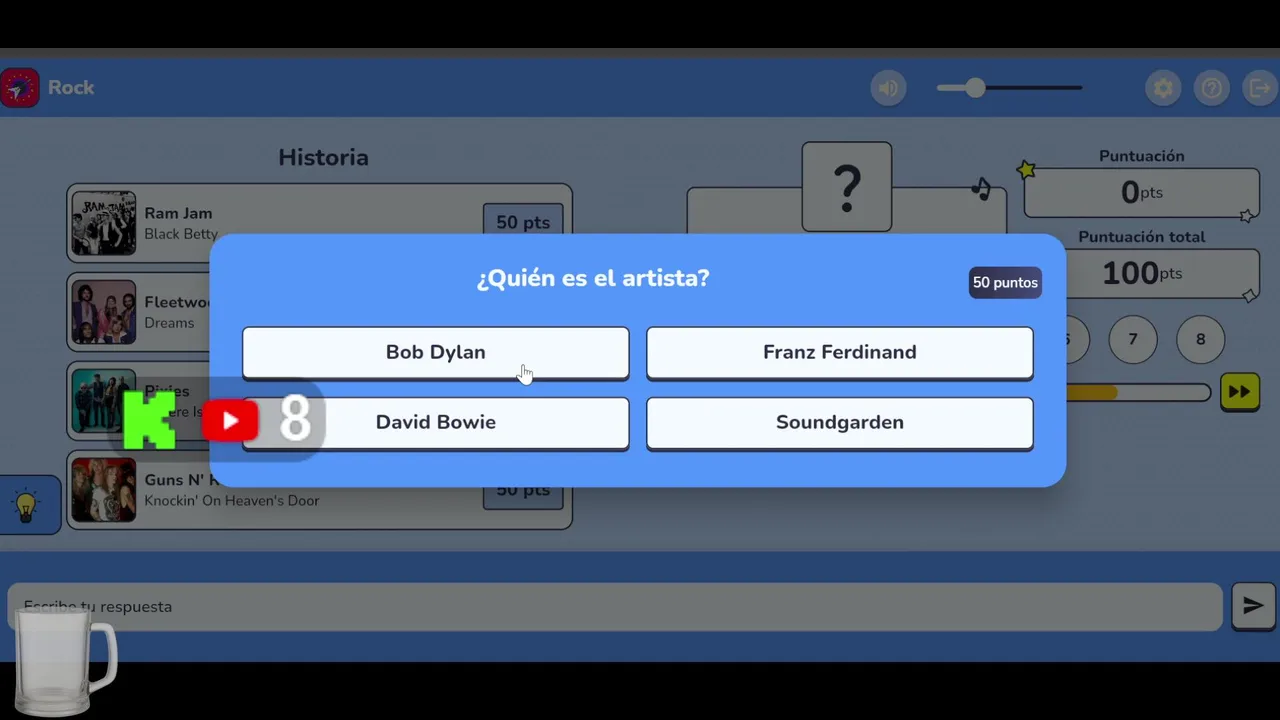
Task: Open Guns N' Roses album thumbnail
Action: (x=103, y=490)
